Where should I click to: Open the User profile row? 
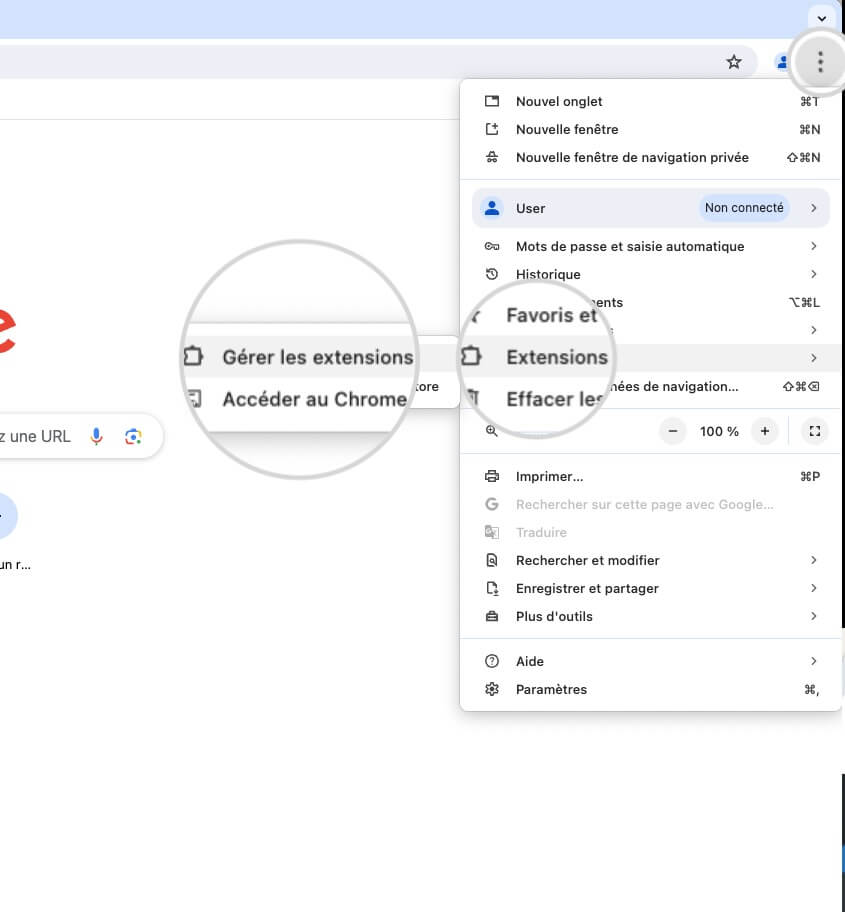651,208
